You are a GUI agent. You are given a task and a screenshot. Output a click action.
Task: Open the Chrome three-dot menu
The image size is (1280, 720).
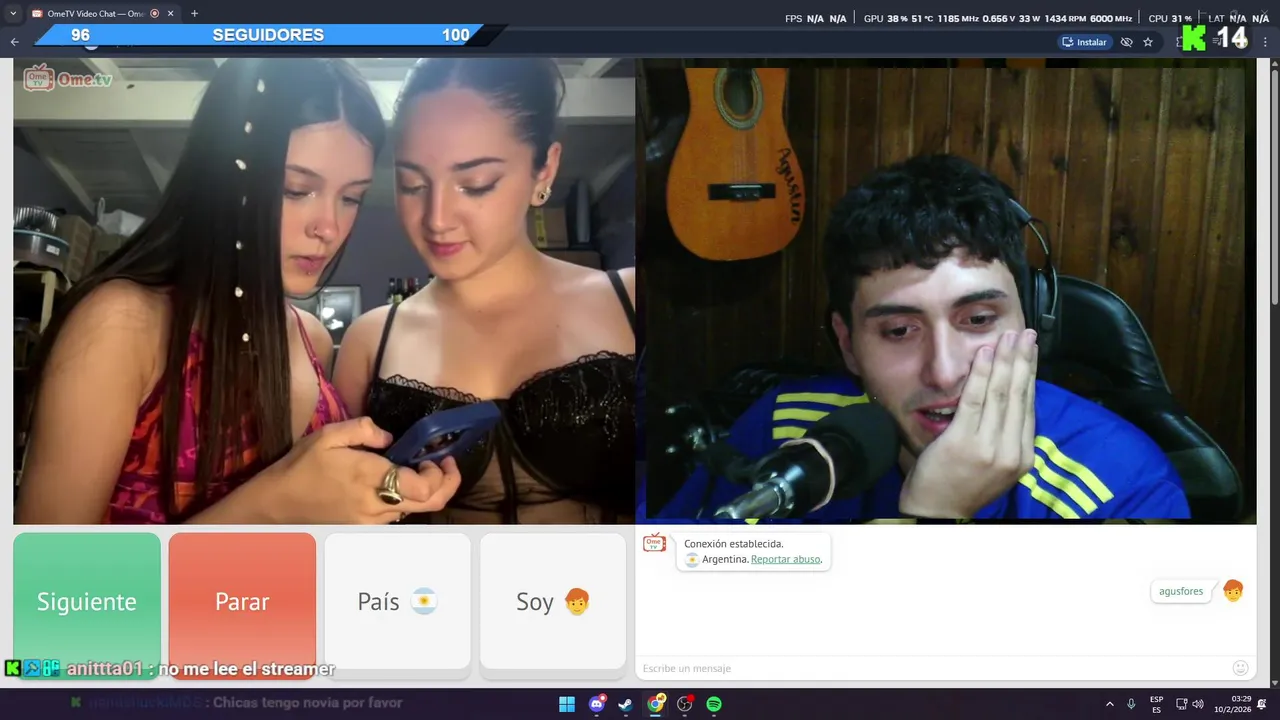point(1265,42)
